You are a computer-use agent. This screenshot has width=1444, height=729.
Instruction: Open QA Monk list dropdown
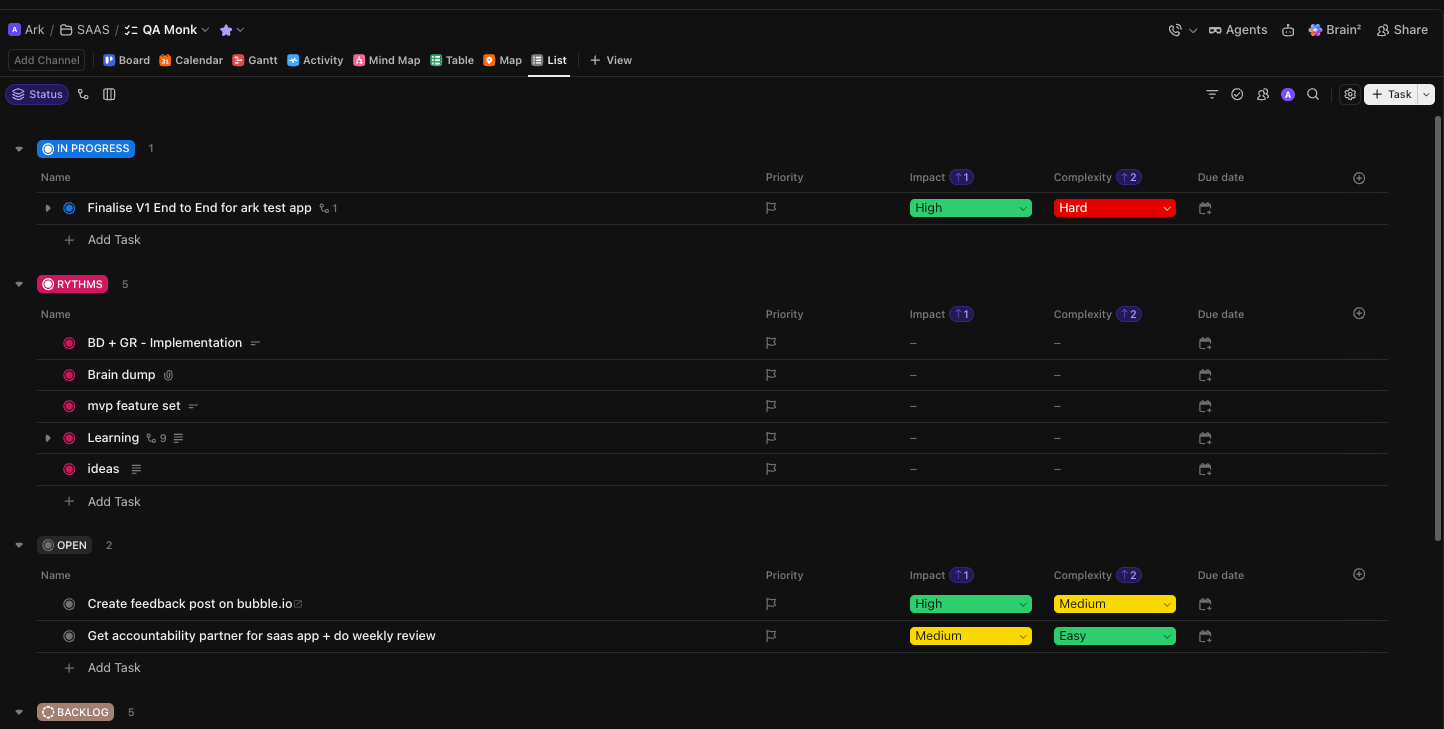pos(205,30)
